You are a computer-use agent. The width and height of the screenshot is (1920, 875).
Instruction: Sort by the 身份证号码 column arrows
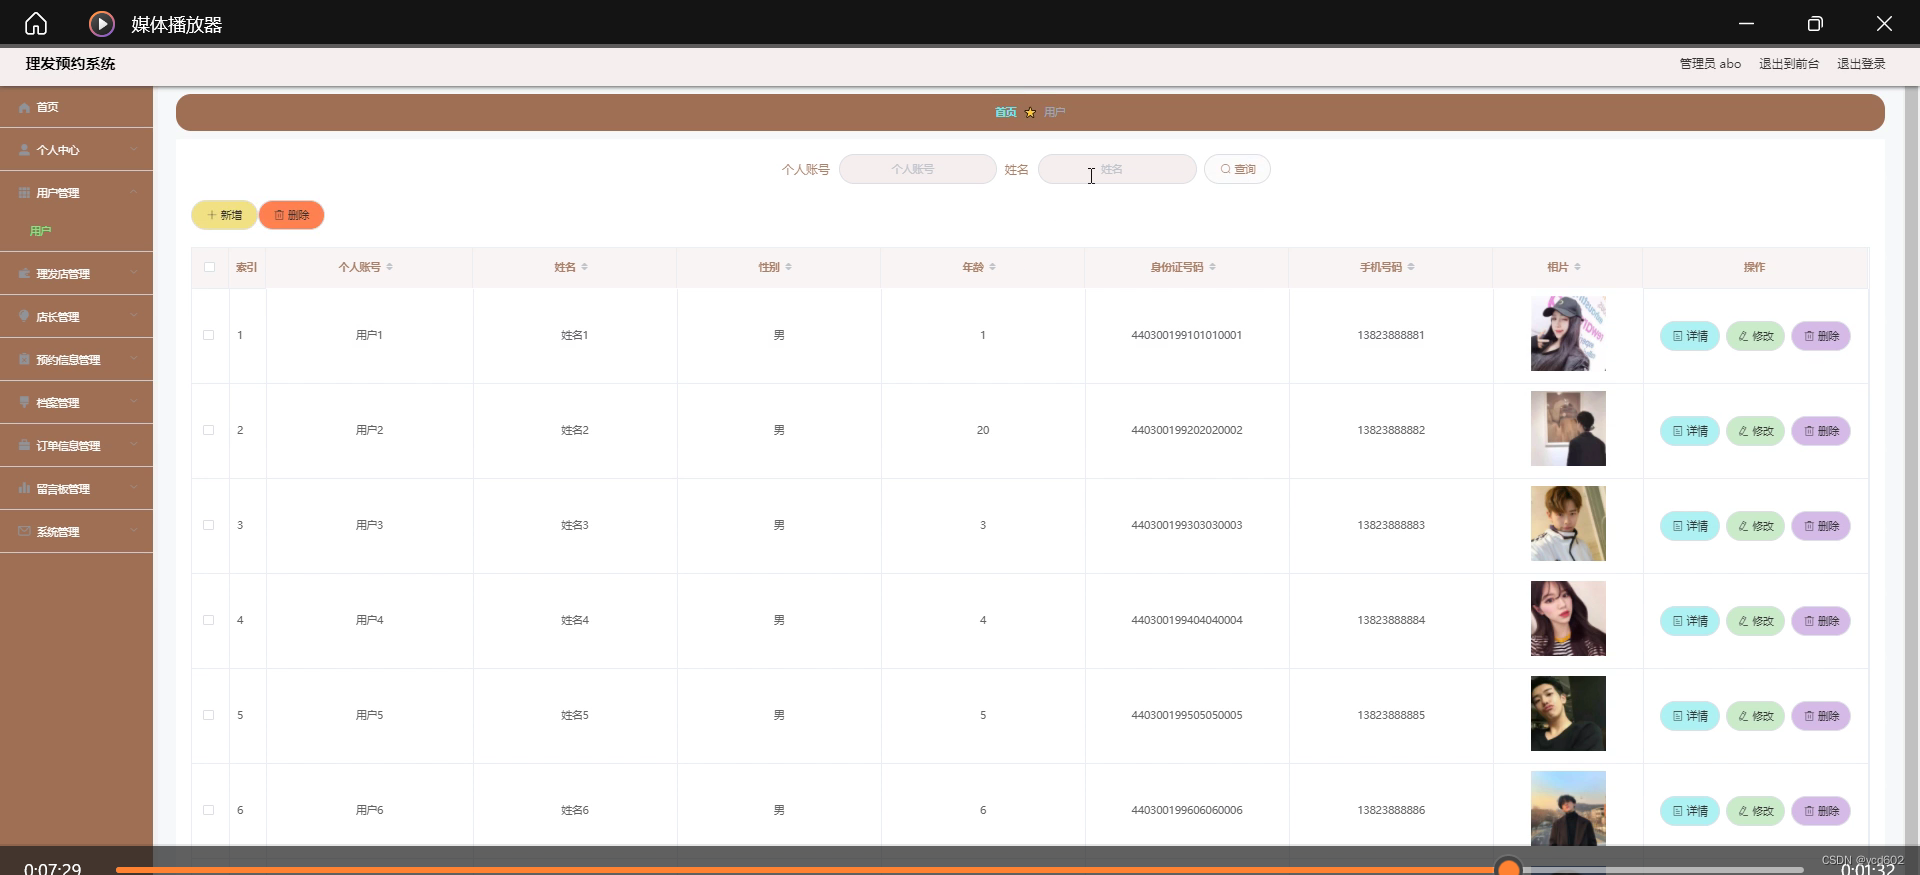(1213, 267)
